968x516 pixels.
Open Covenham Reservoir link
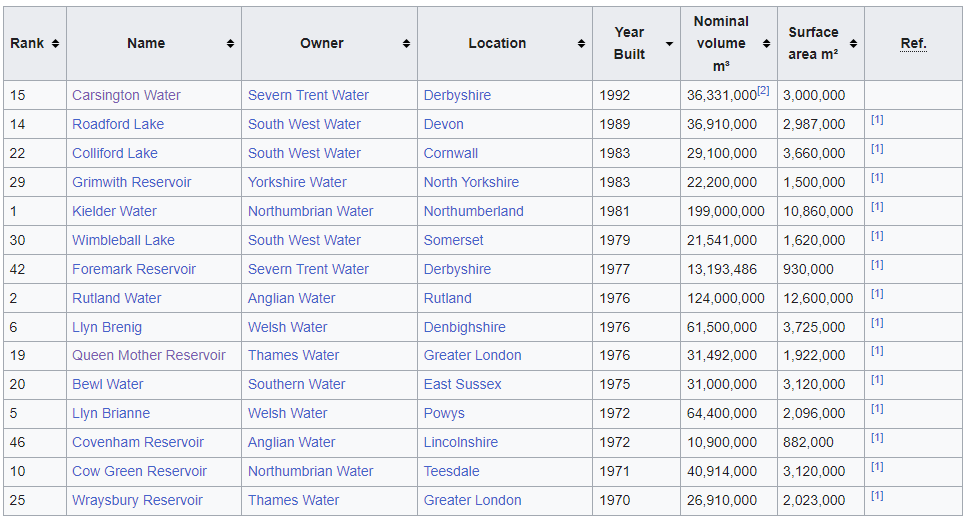(138, 442)
